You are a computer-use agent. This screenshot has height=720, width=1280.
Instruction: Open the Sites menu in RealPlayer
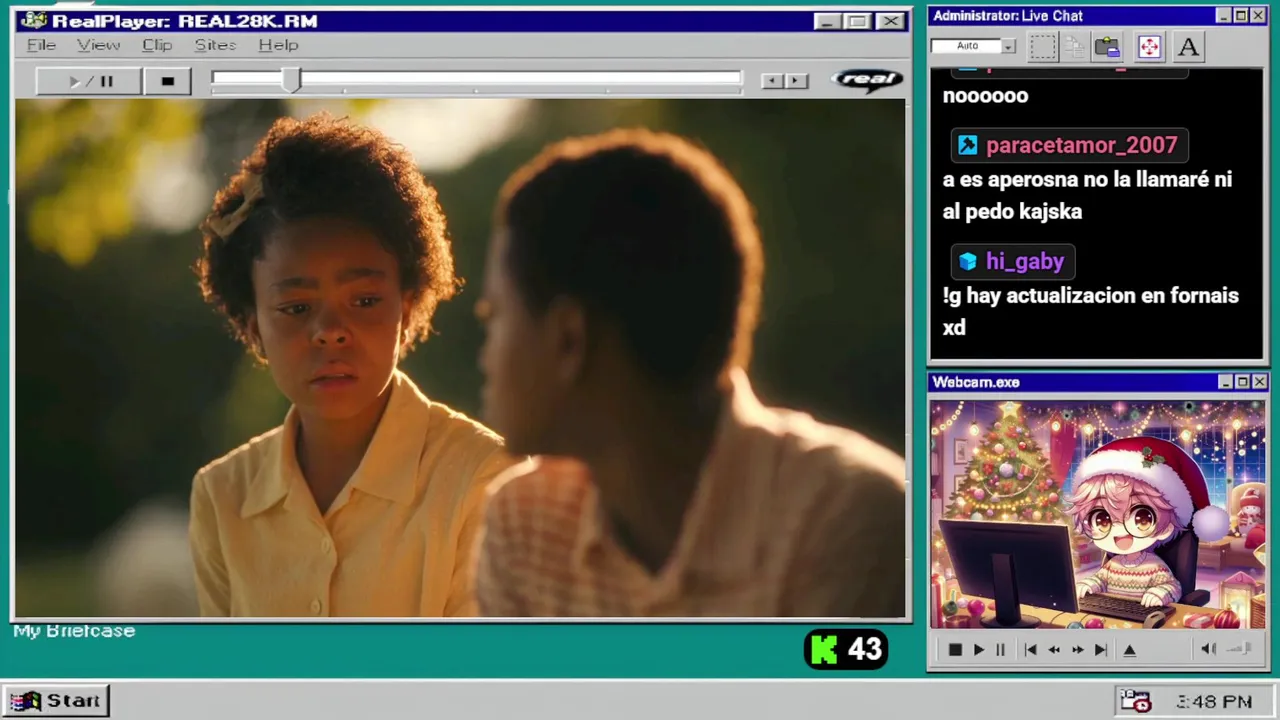(x=215, y=45)
